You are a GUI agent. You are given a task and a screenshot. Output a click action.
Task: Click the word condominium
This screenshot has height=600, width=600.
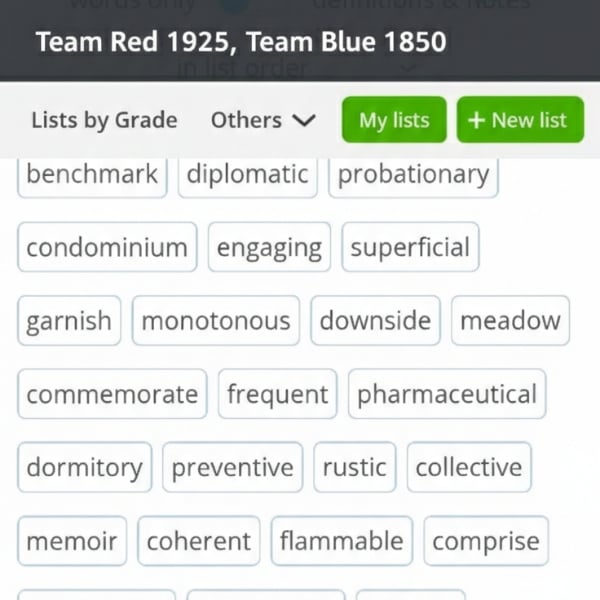pos(107,248)
